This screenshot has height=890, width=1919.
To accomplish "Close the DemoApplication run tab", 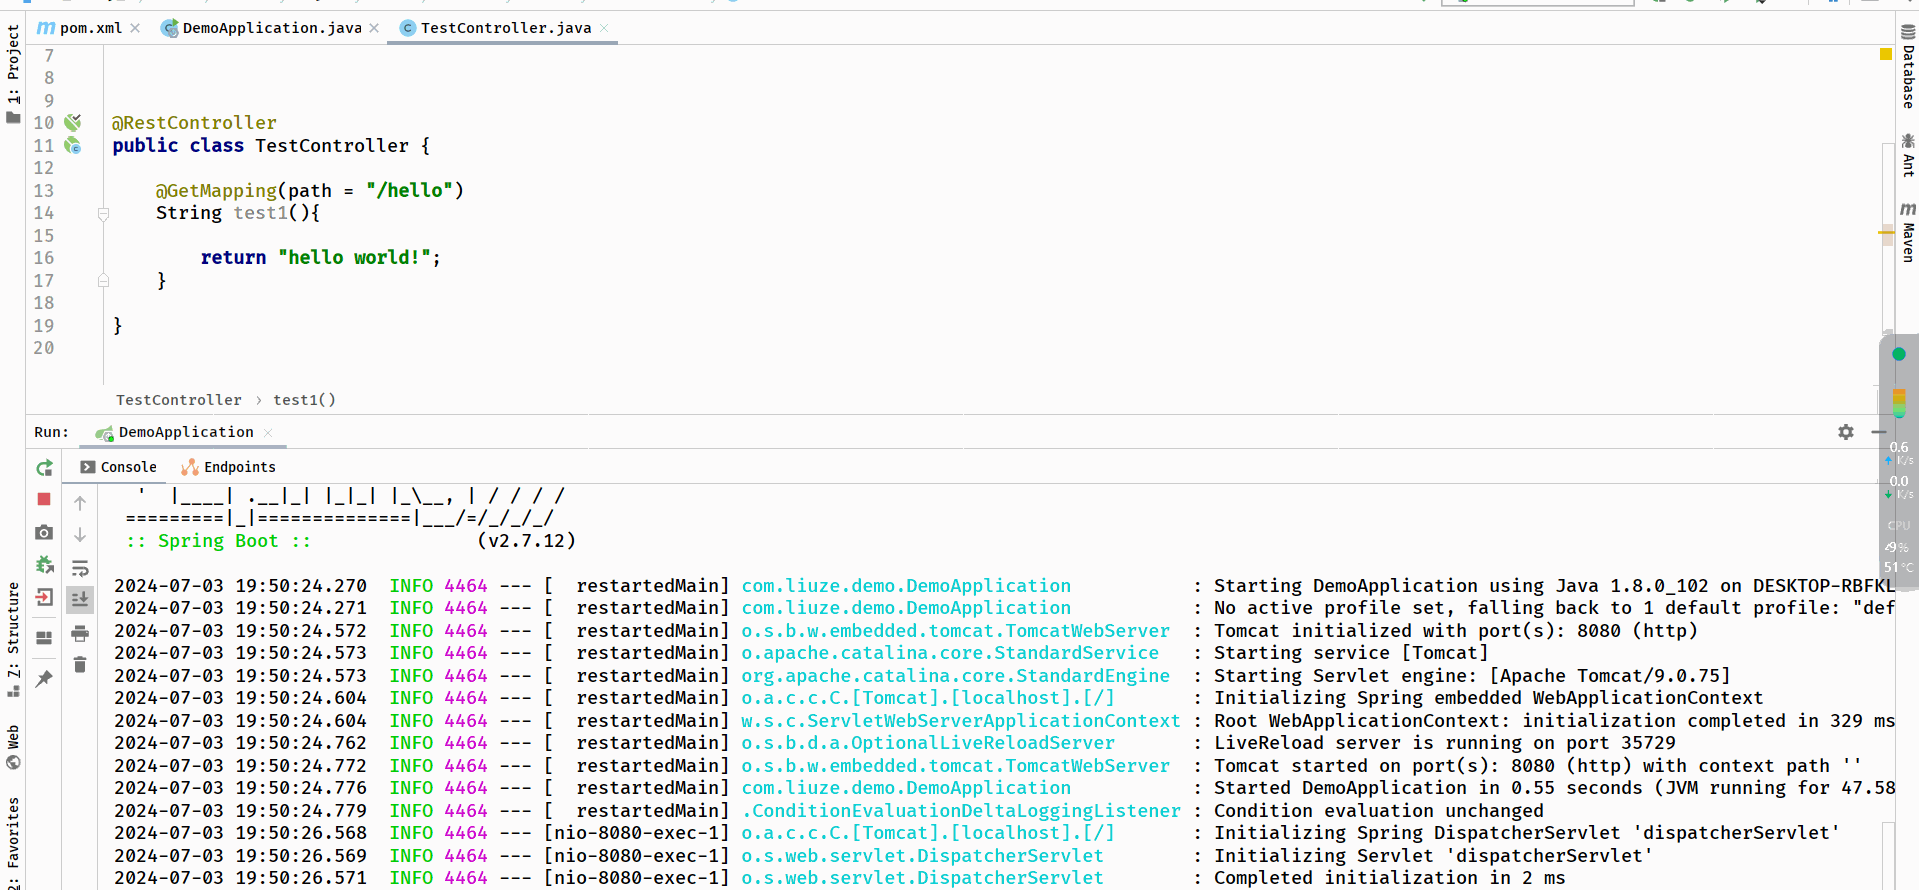I will coord(268,433).
